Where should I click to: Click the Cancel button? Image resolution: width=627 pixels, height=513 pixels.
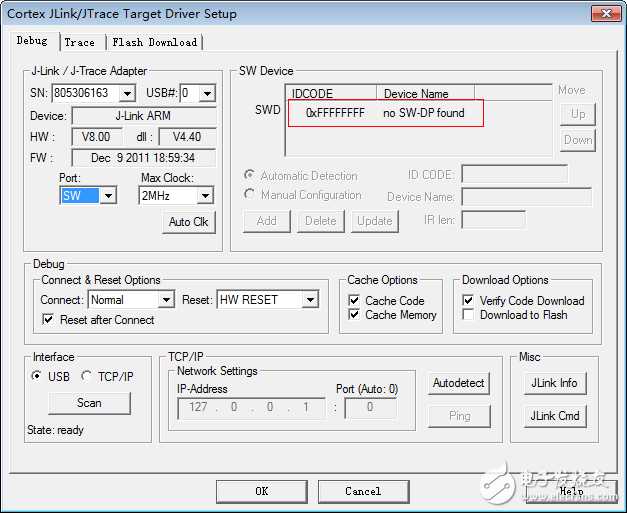click(x=363, y=491)
